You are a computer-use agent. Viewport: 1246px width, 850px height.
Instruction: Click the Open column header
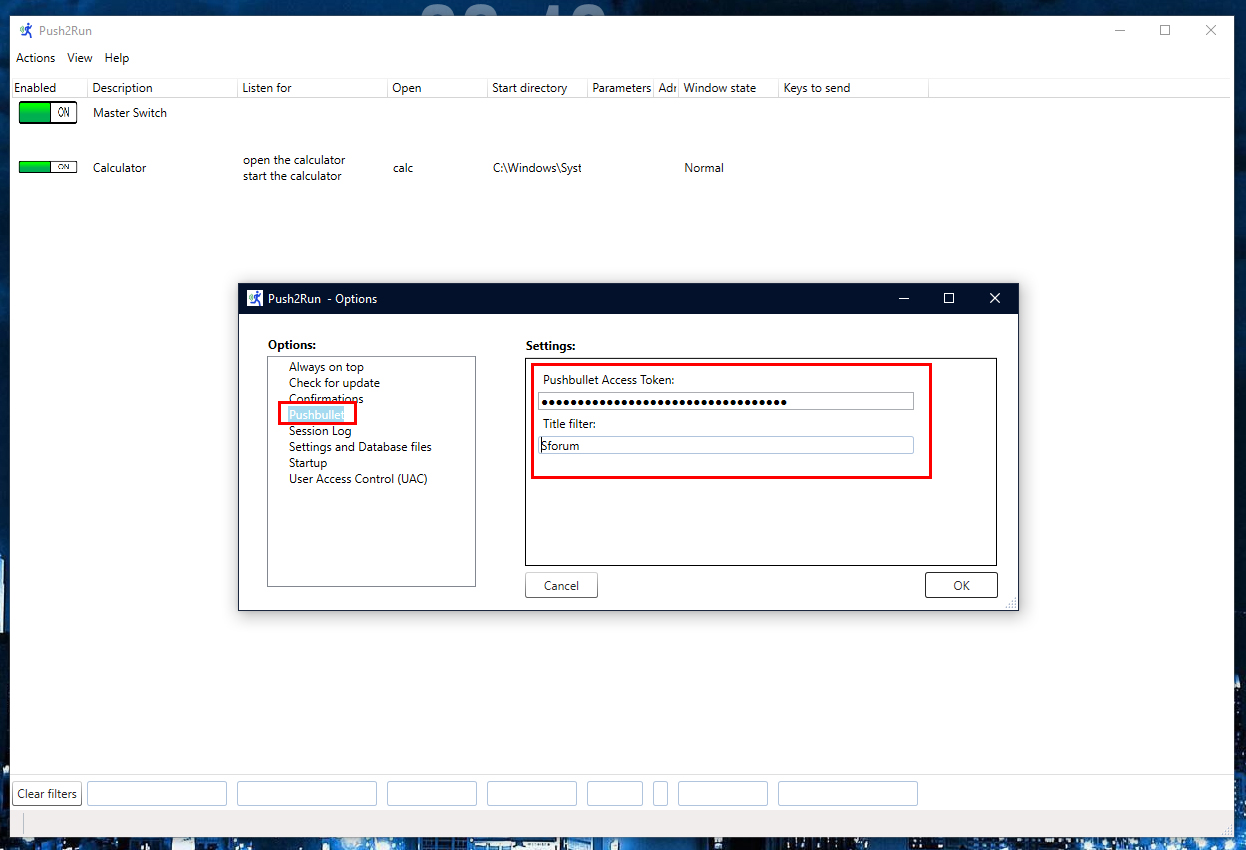click(438, 88)
